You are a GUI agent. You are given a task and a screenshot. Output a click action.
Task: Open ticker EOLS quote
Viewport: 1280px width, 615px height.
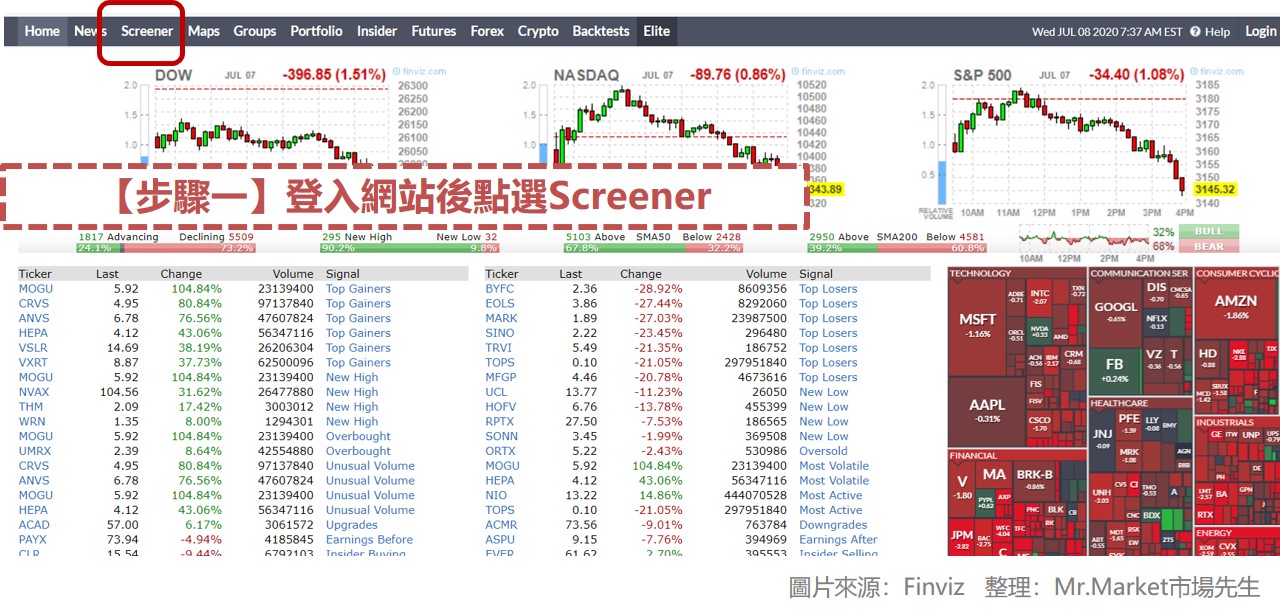pyautogui.click(x=500, y=304)
